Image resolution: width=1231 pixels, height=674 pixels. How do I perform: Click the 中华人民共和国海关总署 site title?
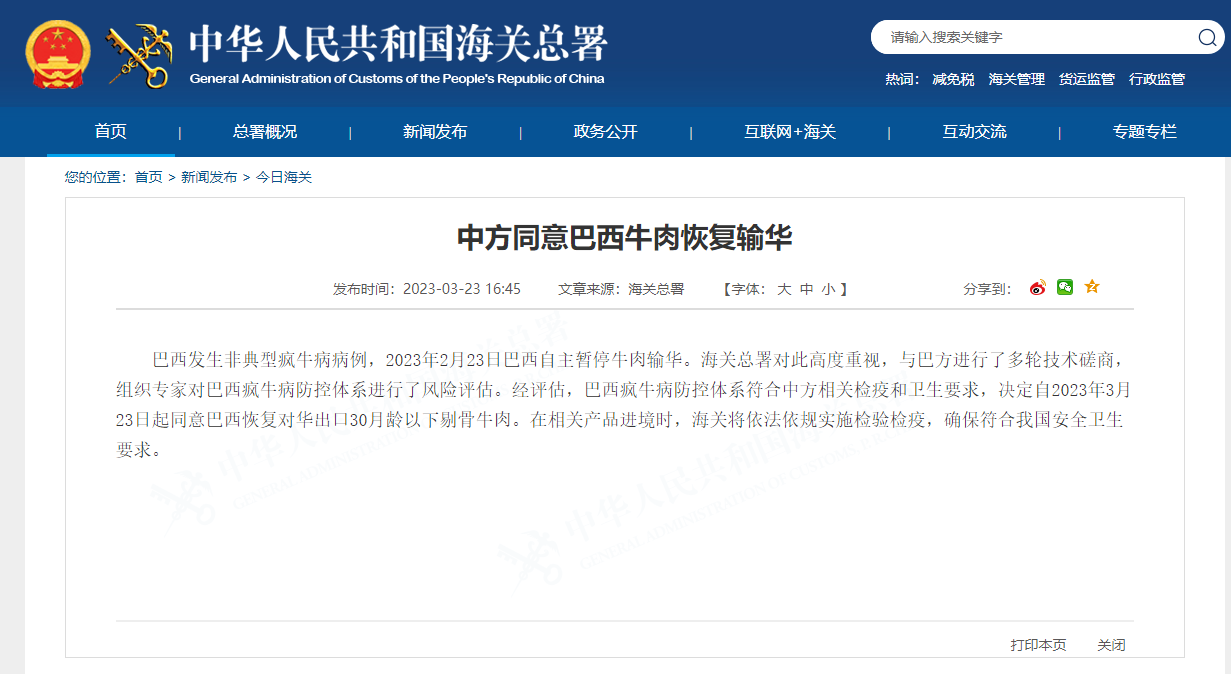(398, 43)
